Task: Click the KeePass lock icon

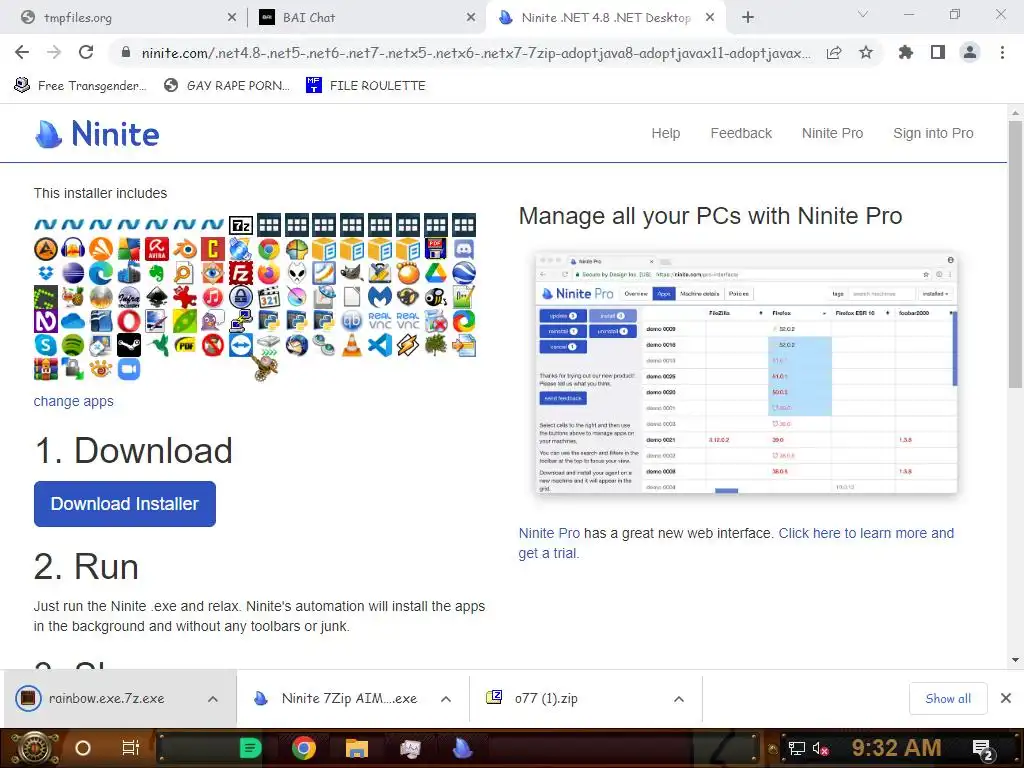Action: click(x=240, y=297)
